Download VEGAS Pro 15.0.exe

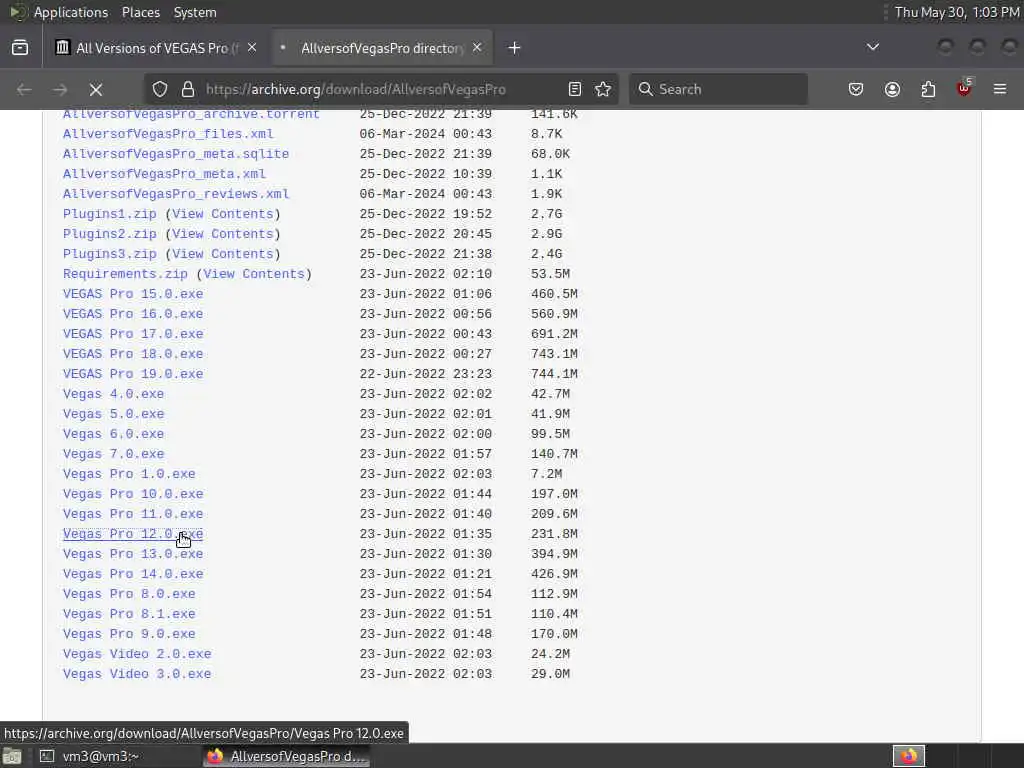(133, 294)
